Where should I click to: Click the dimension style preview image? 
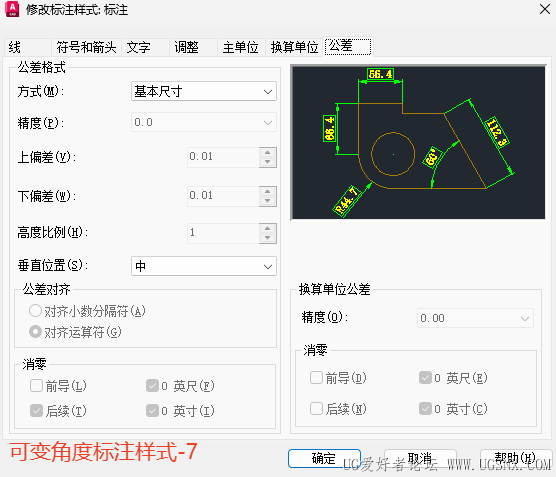tap(418, 143)
